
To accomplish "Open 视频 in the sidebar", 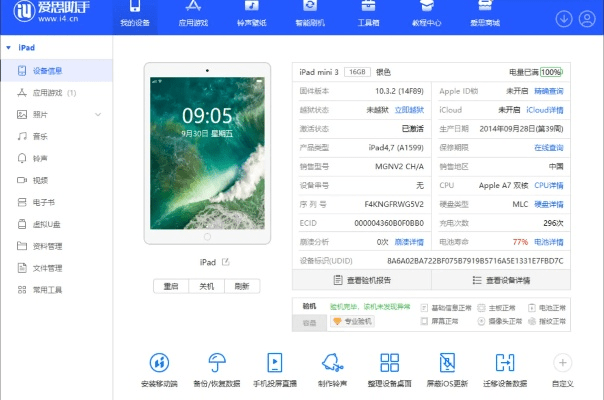I will (x=57, y=180).
